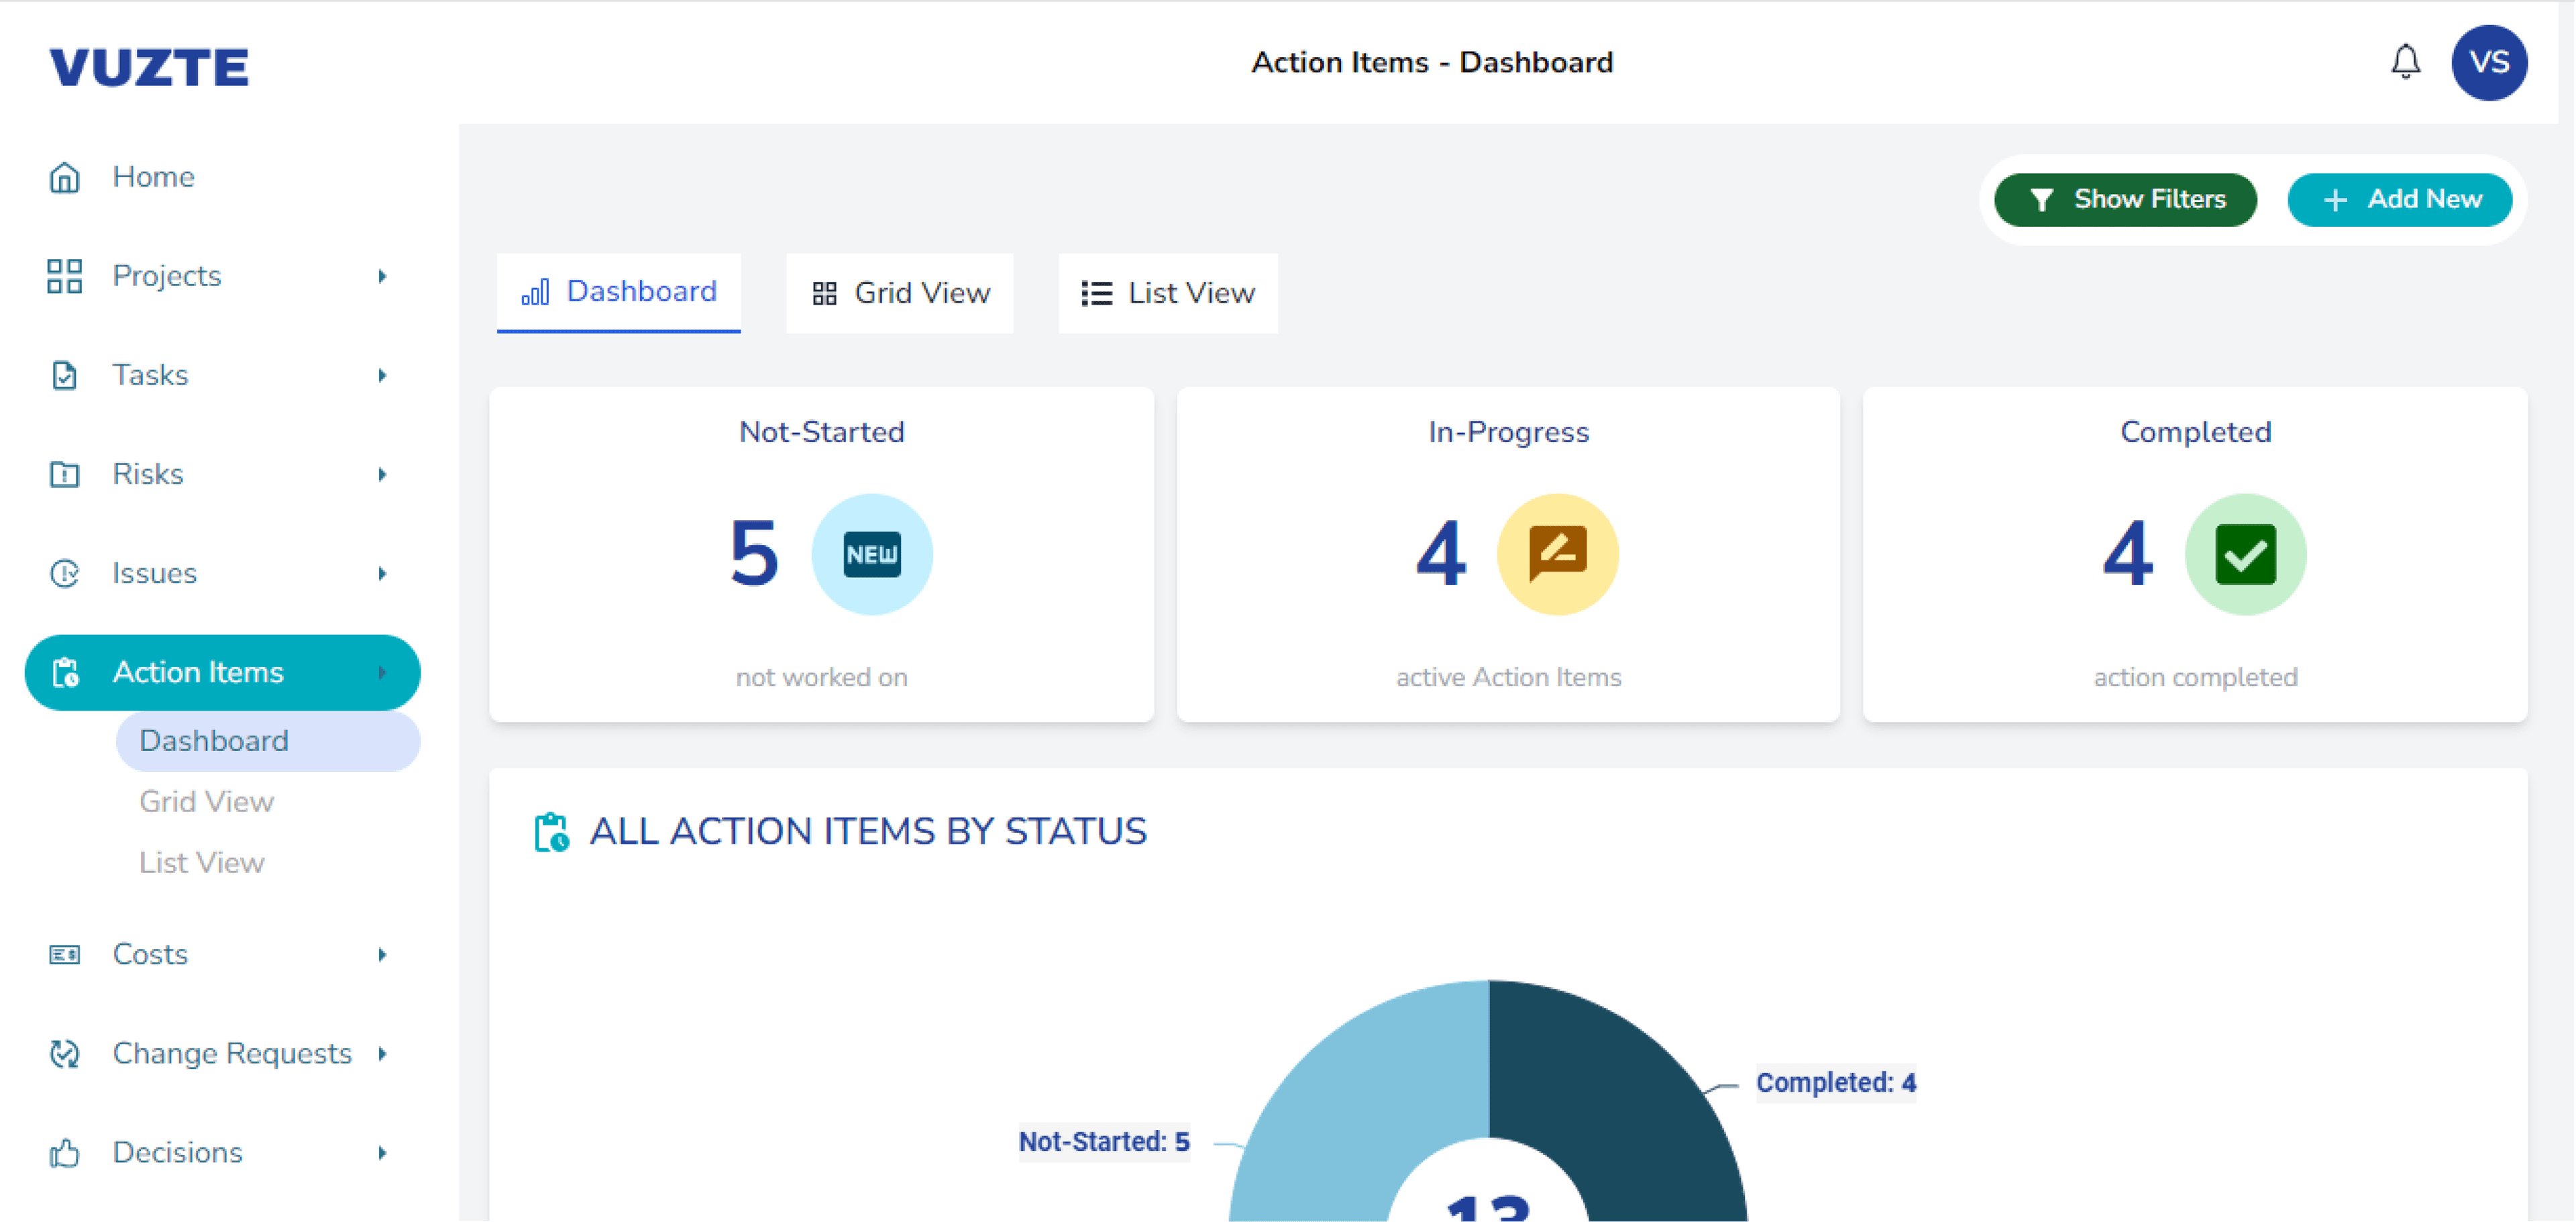Click the Costs money icon in the sidebar
Image resolution: width=2576 pixels, height=1222 pixels.
[64, 954]
